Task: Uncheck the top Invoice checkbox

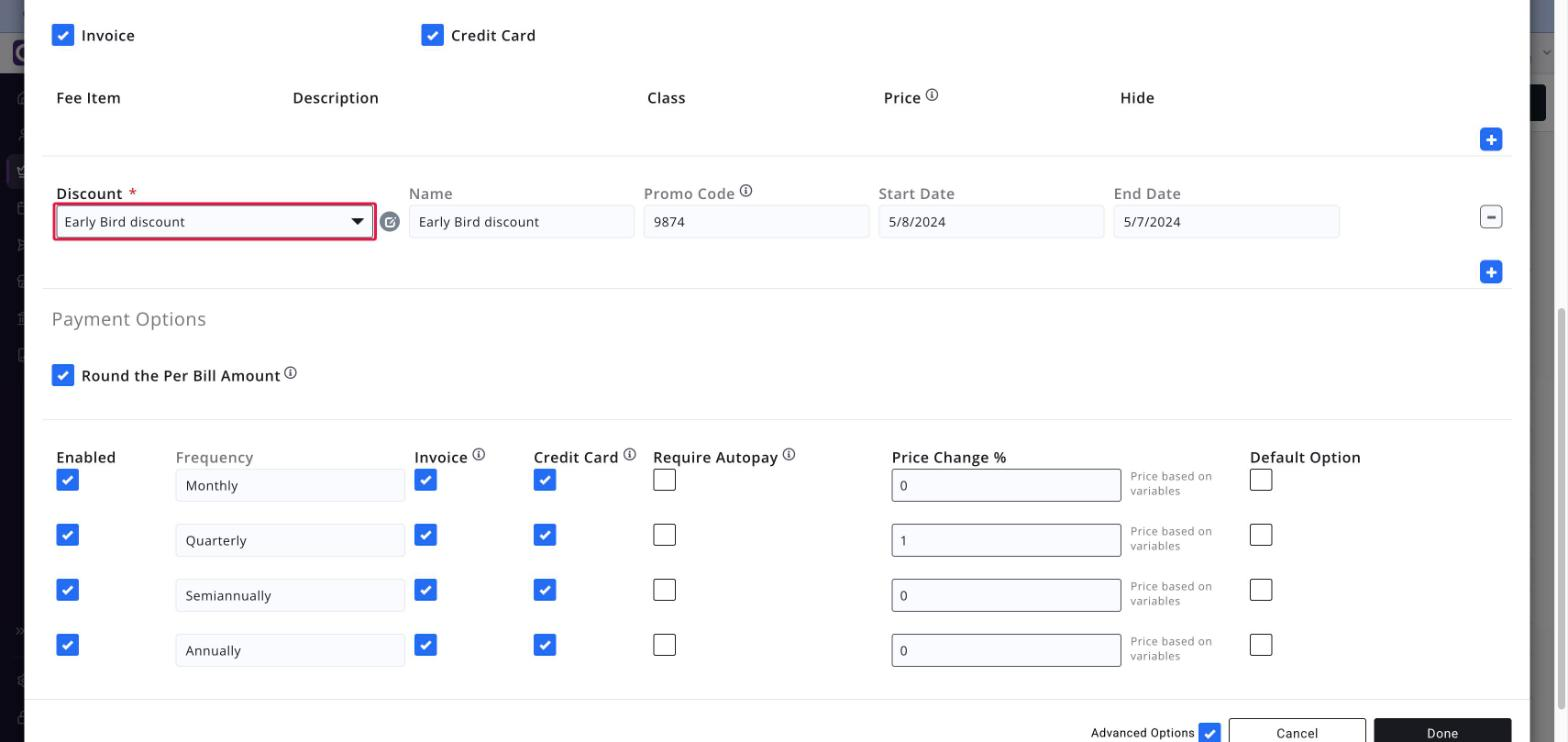Action: click(63, 35)
